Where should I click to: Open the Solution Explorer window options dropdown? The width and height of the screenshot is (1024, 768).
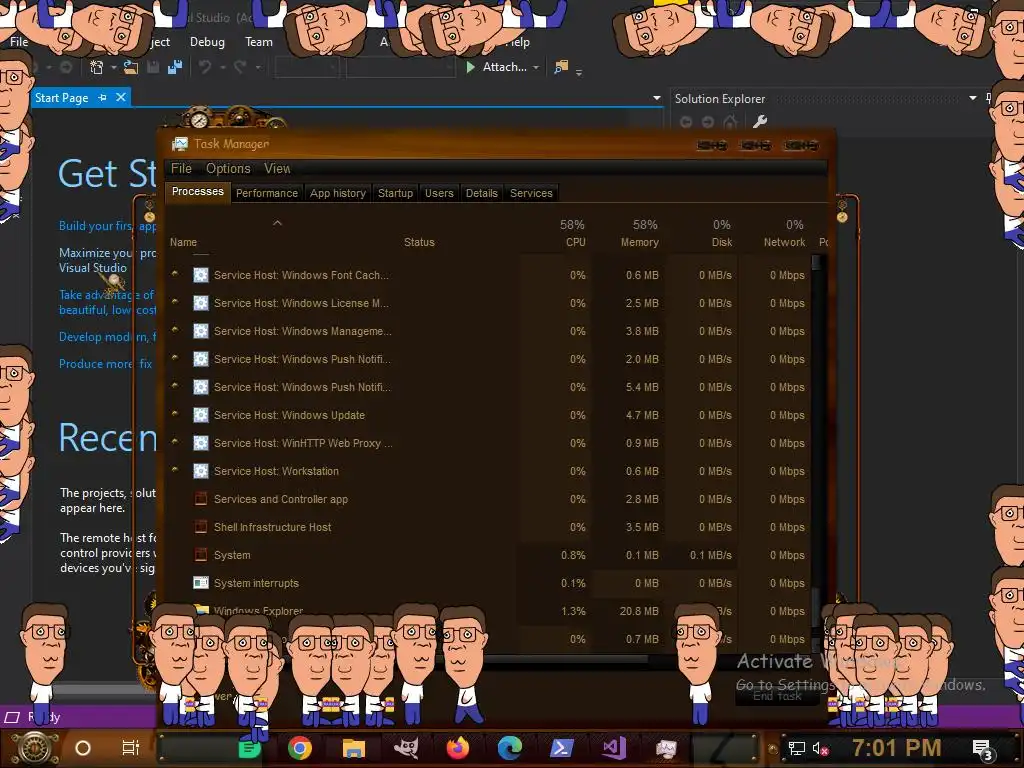tap(972, 98)
